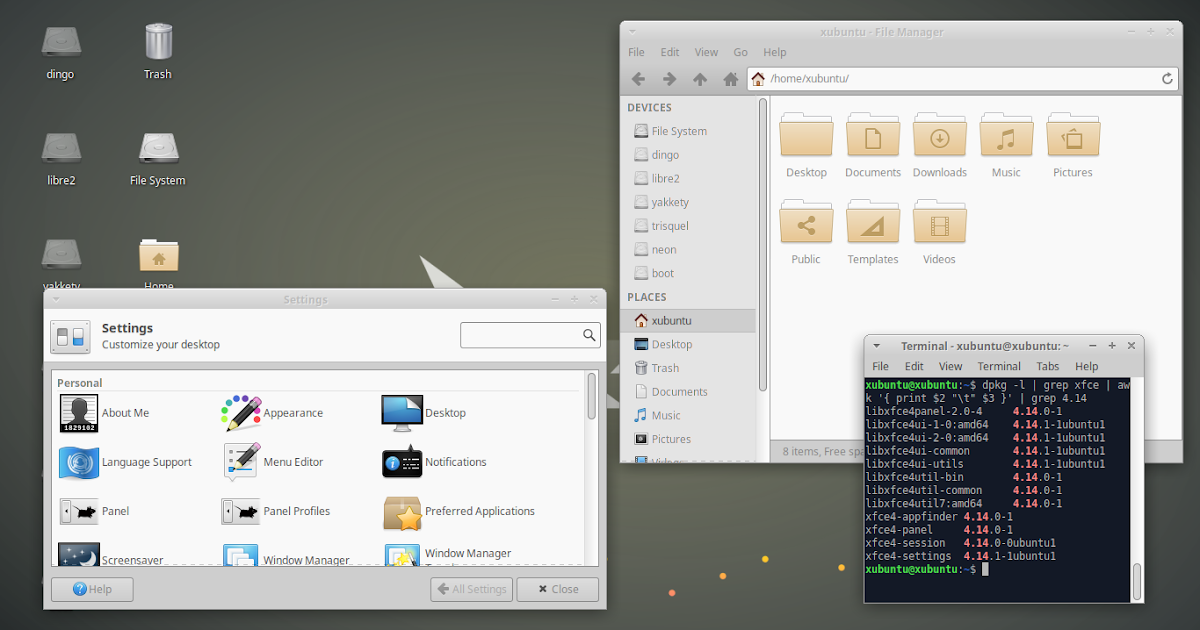This screenshot has height=630, width=1200.
Task: Open Notifications settings
Action: coord(402,462)
